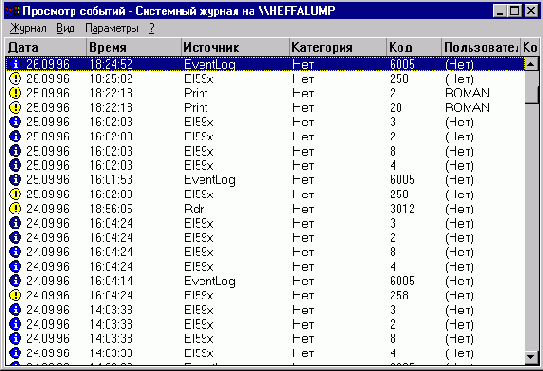The image size is (543, 371).
Task: Click info icon of 24.09.96 14:03:33 code 2 row
Action: [x=15, y=324]
